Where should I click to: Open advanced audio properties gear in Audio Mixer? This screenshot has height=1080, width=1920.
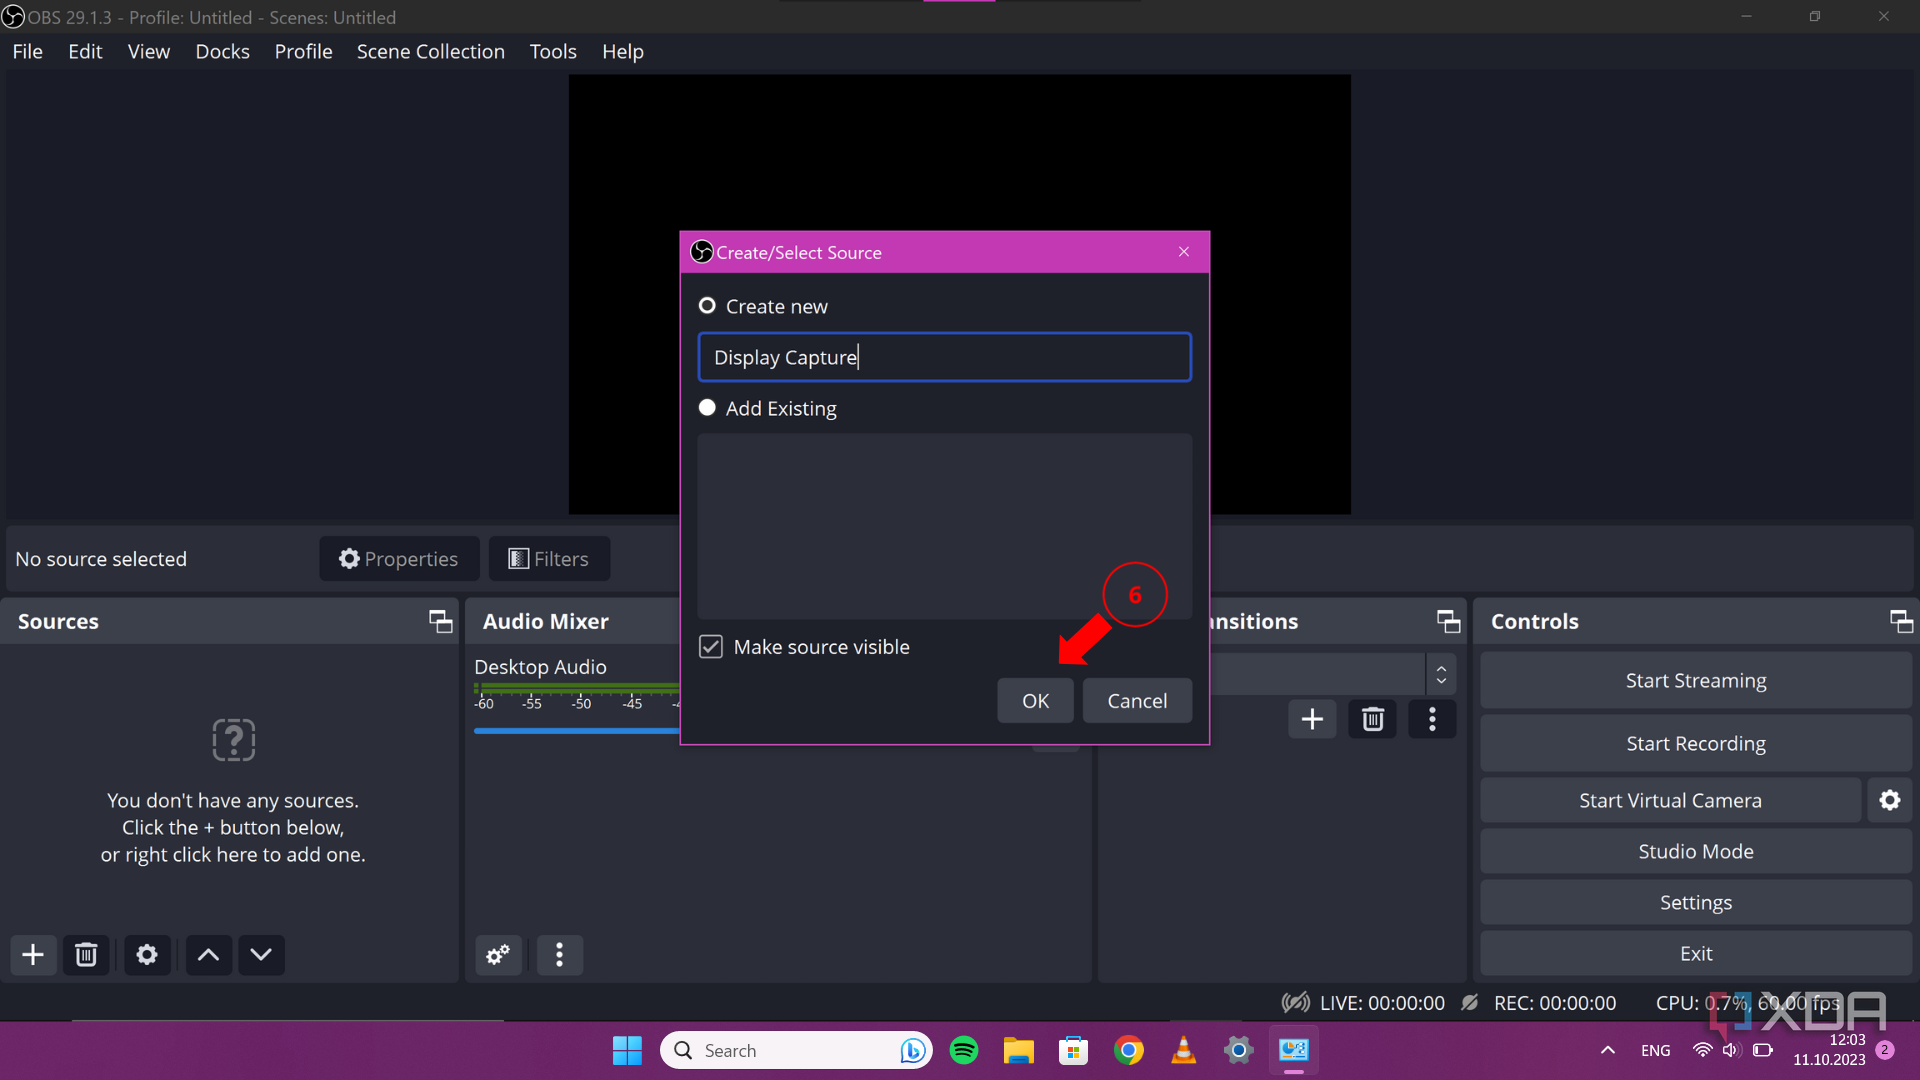coord(498,955)
